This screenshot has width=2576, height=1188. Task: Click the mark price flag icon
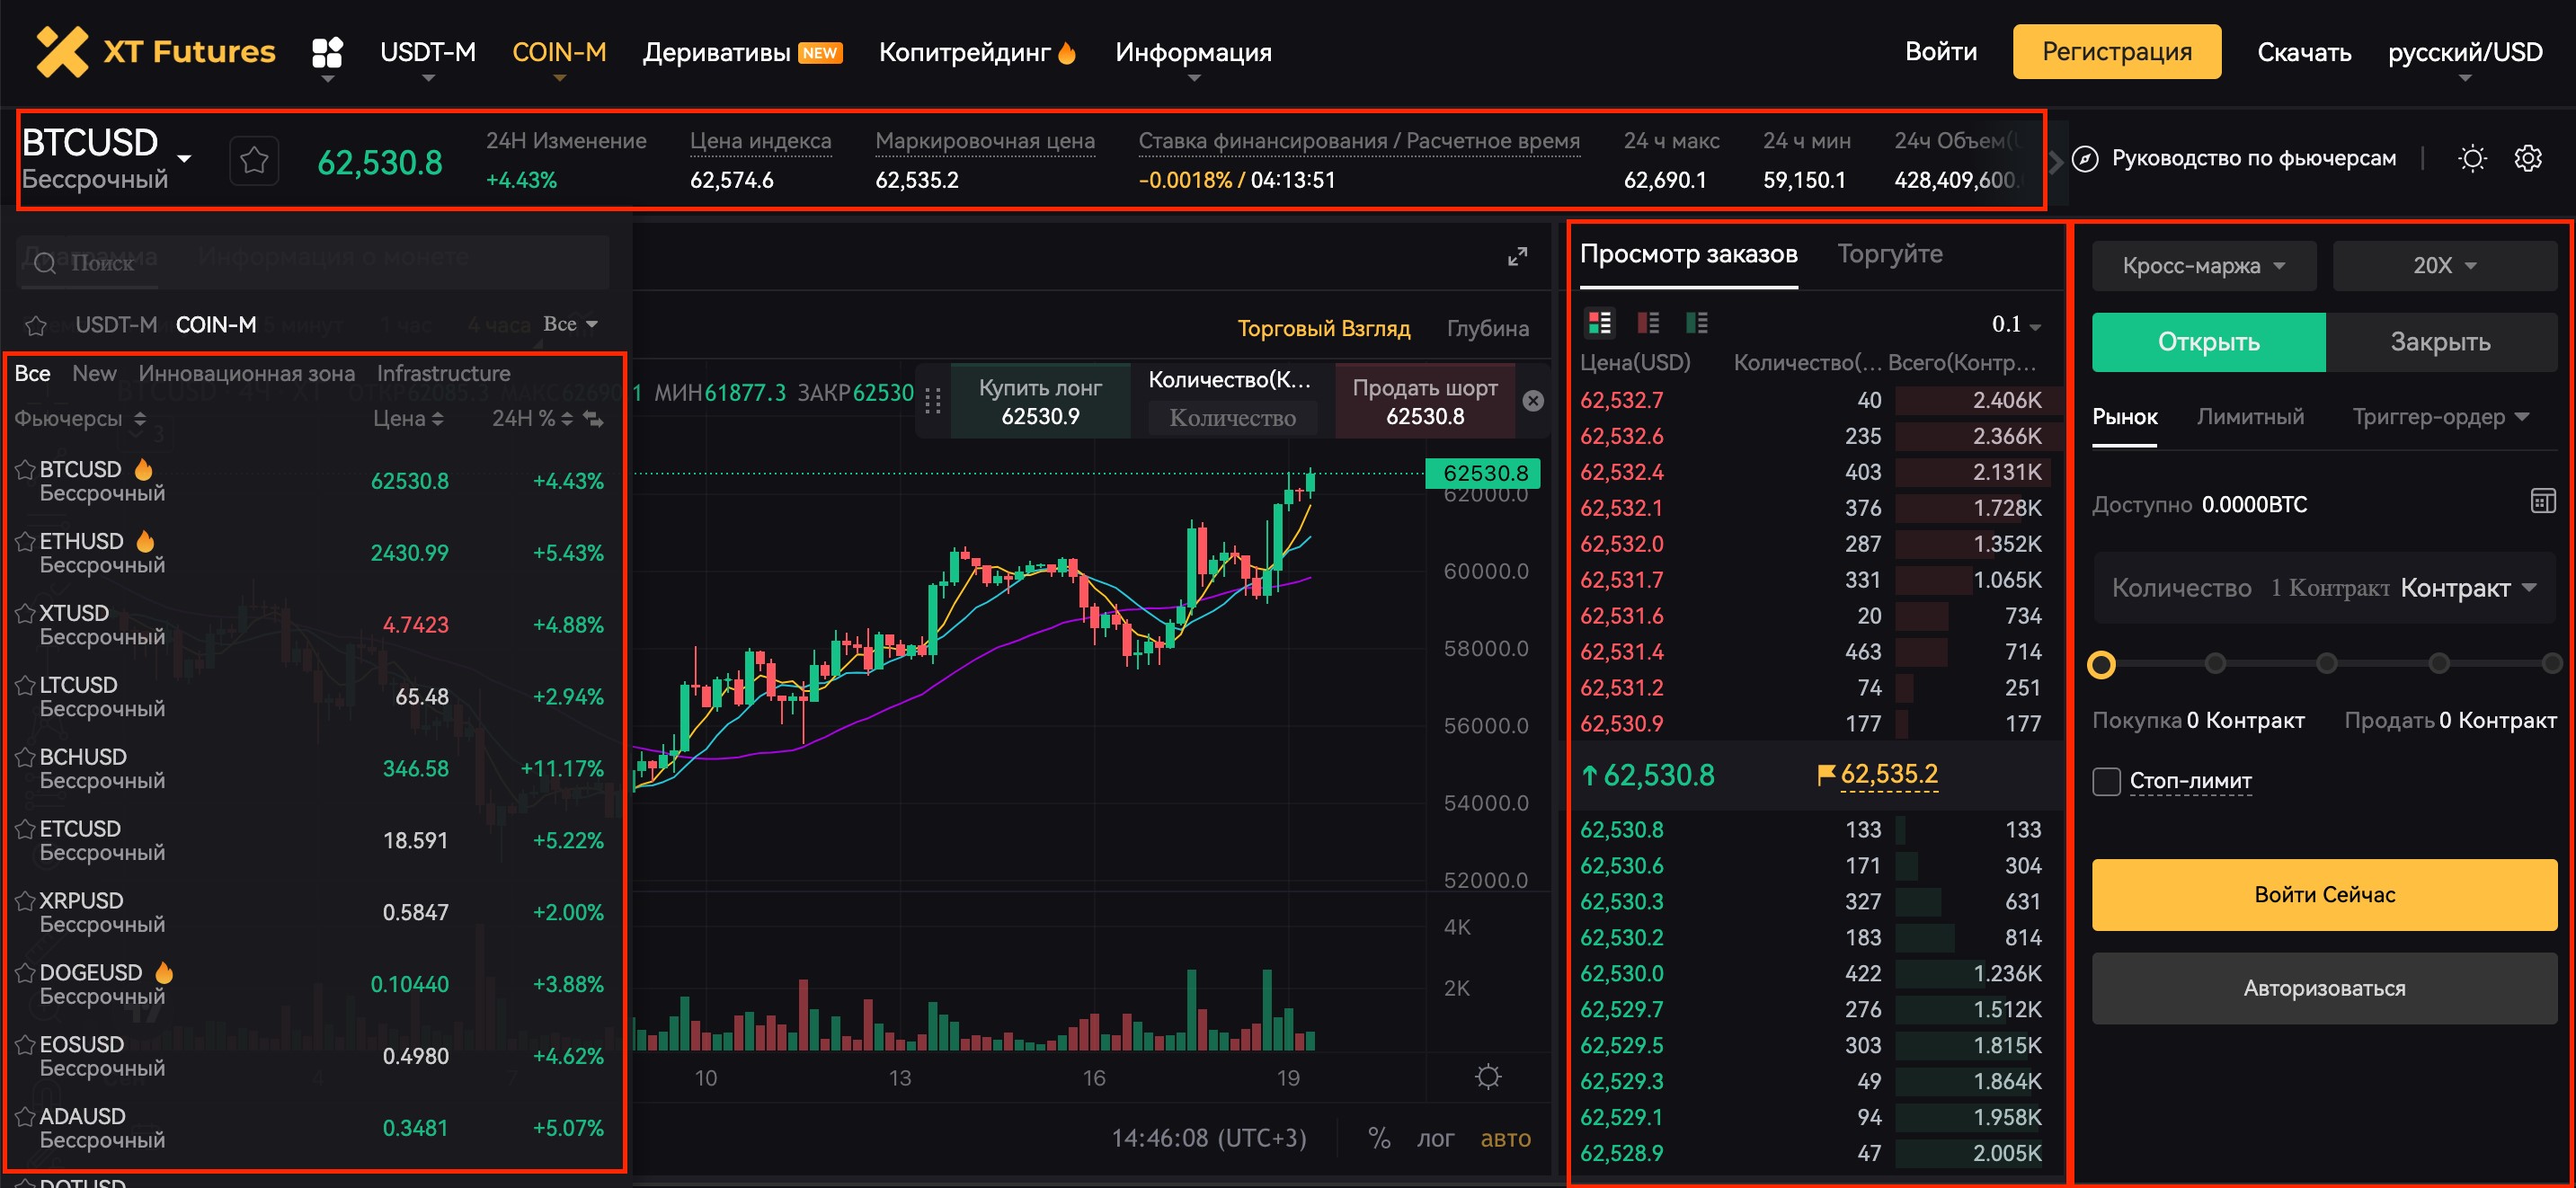(1826, 774)
